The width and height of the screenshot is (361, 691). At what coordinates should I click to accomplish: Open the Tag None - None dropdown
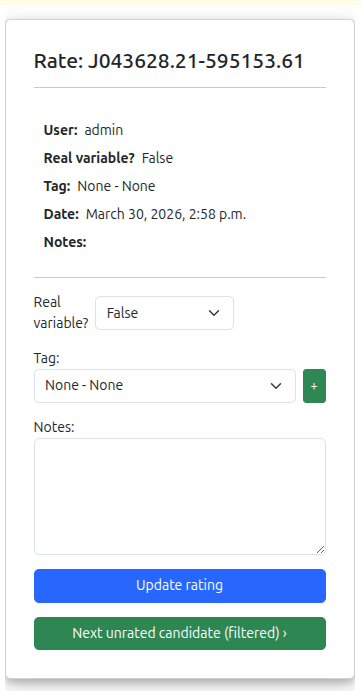164,386
